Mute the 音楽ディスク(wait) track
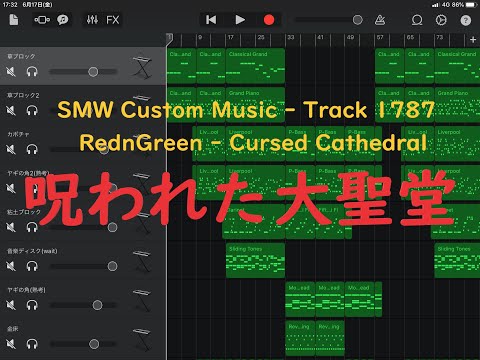The width and height of the screenshot is (480, 360). tap(11, 266)
